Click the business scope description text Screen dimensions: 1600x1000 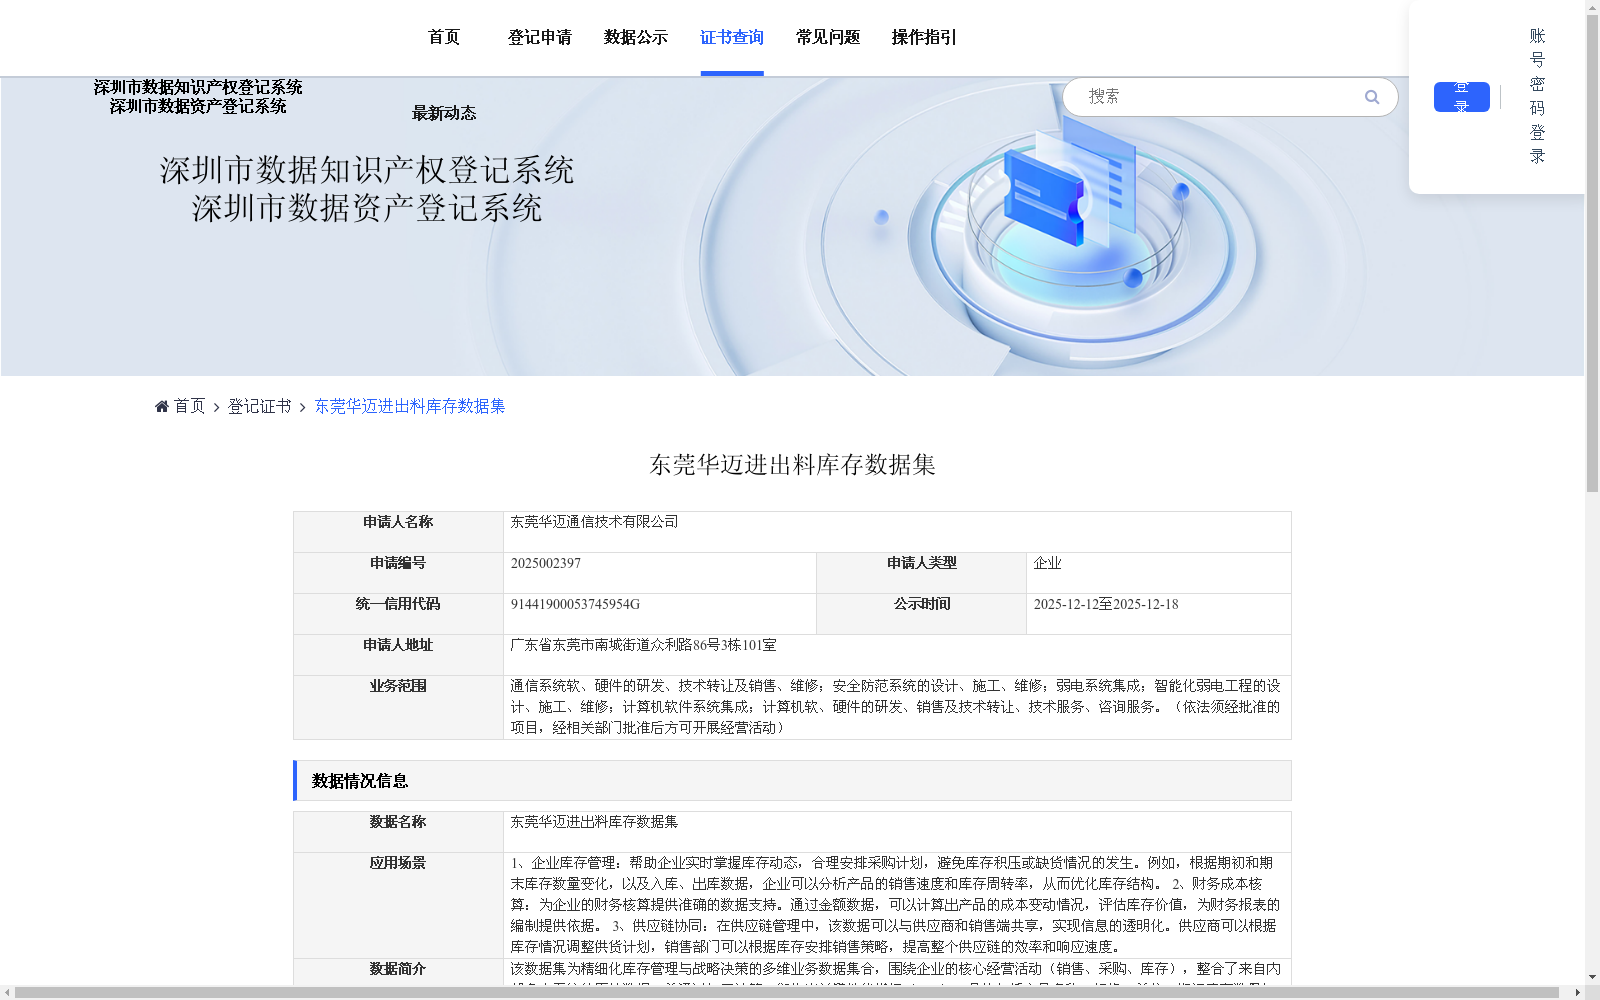(x=895, y=707)
